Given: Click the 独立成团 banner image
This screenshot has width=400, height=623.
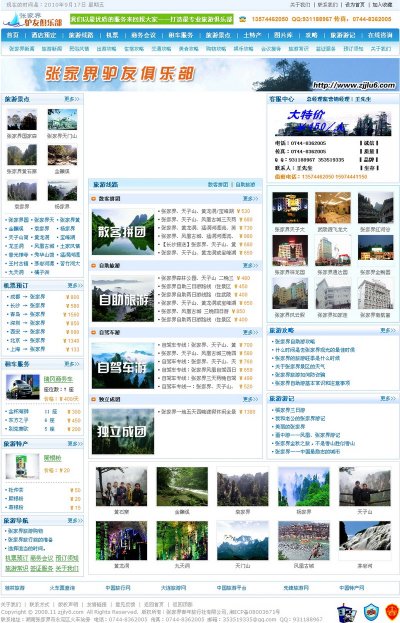Looking at the screenshot, I should [123, 431].
